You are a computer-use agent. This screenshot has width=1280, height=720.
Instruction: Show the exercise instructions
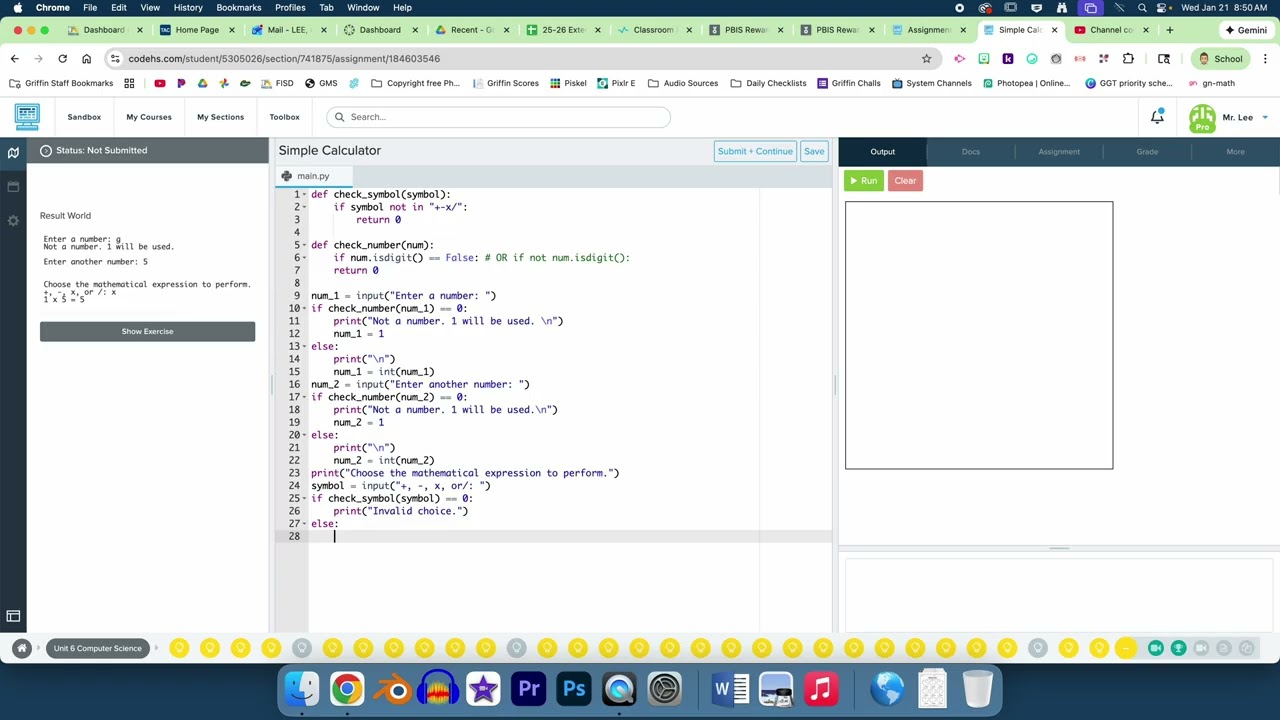(x=147, y=331)
